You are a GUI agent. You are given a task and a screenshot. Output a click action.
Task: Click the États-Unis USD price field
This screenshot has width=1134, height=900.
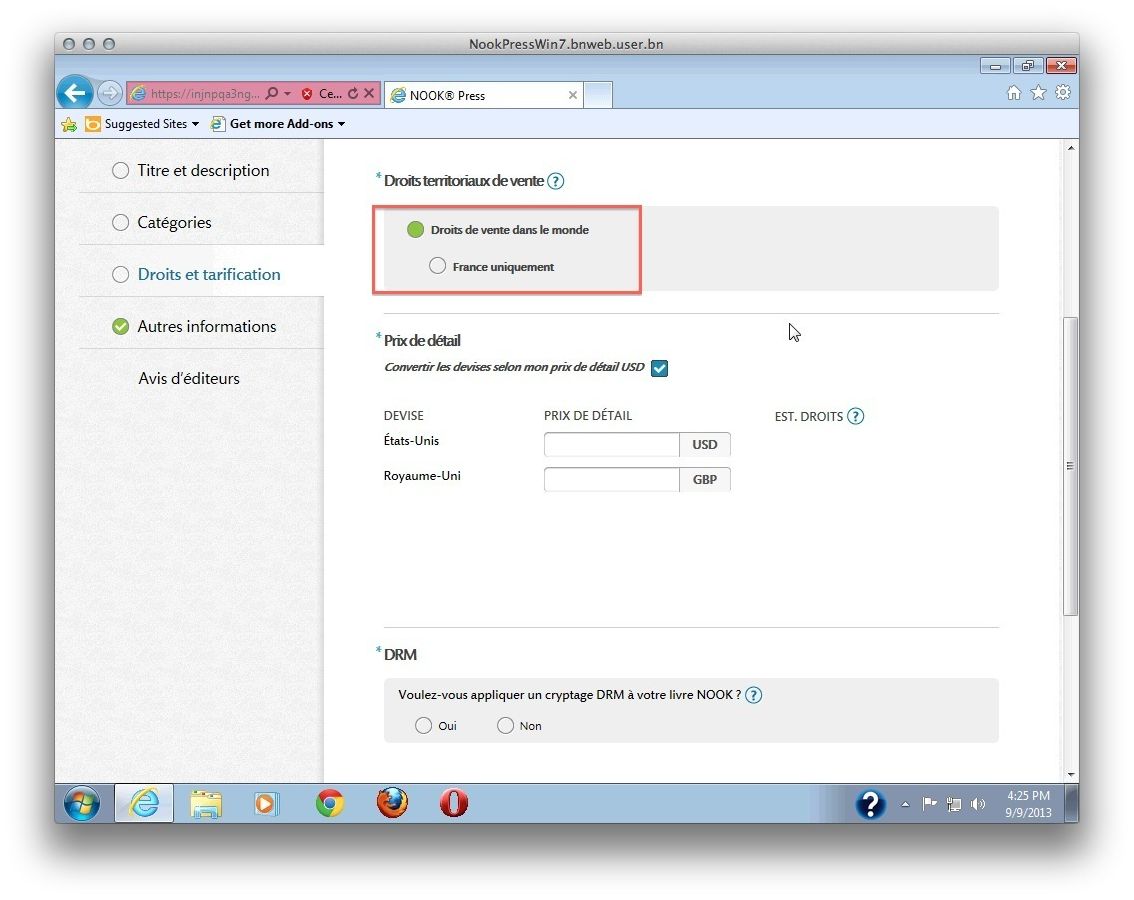click(611, 444)
